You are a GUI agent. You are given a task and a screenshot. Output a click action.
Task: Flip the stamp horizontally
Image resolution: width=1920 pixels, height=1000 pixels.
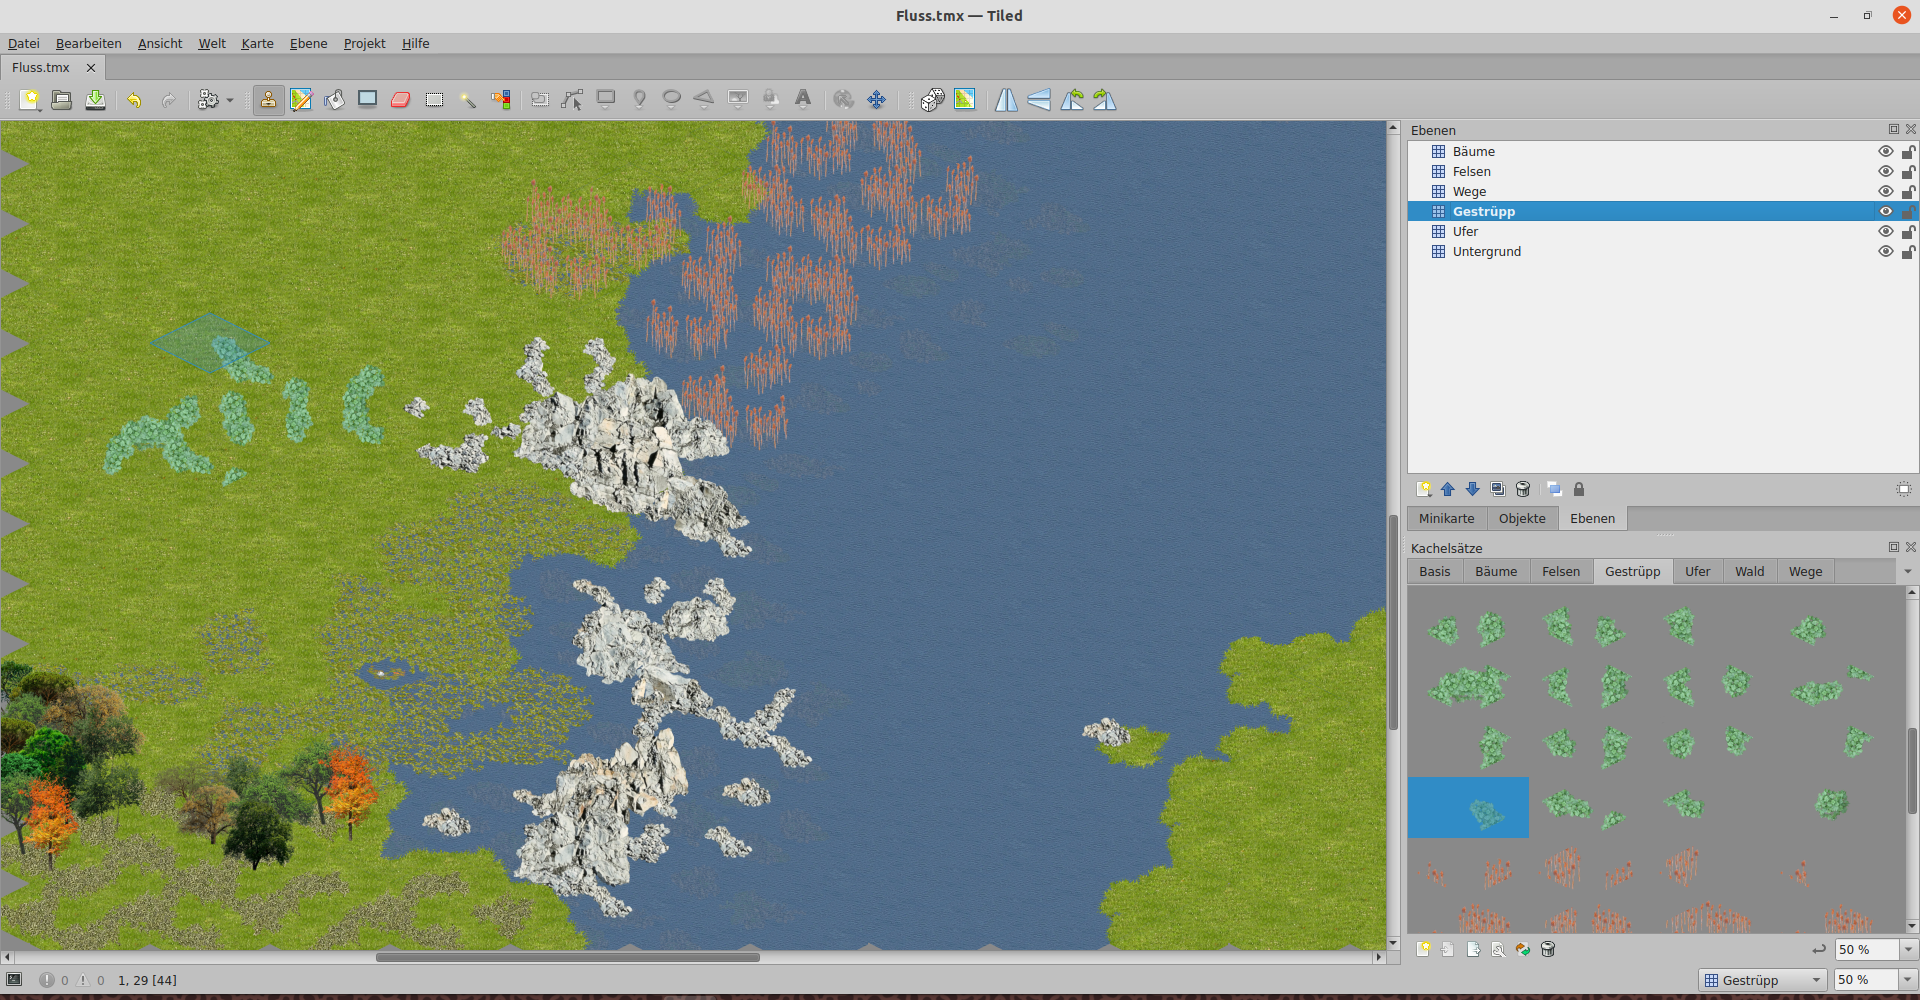pyautogui.click(x=1006, y=100)
